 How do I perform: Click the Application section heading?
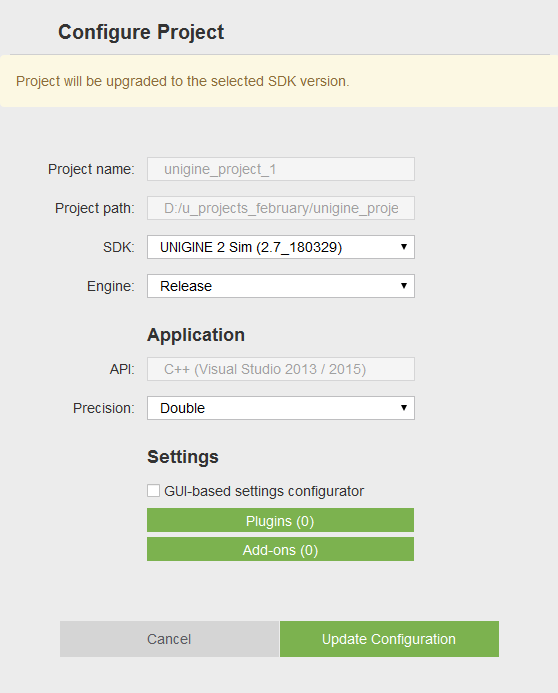[x=196, y=335]
